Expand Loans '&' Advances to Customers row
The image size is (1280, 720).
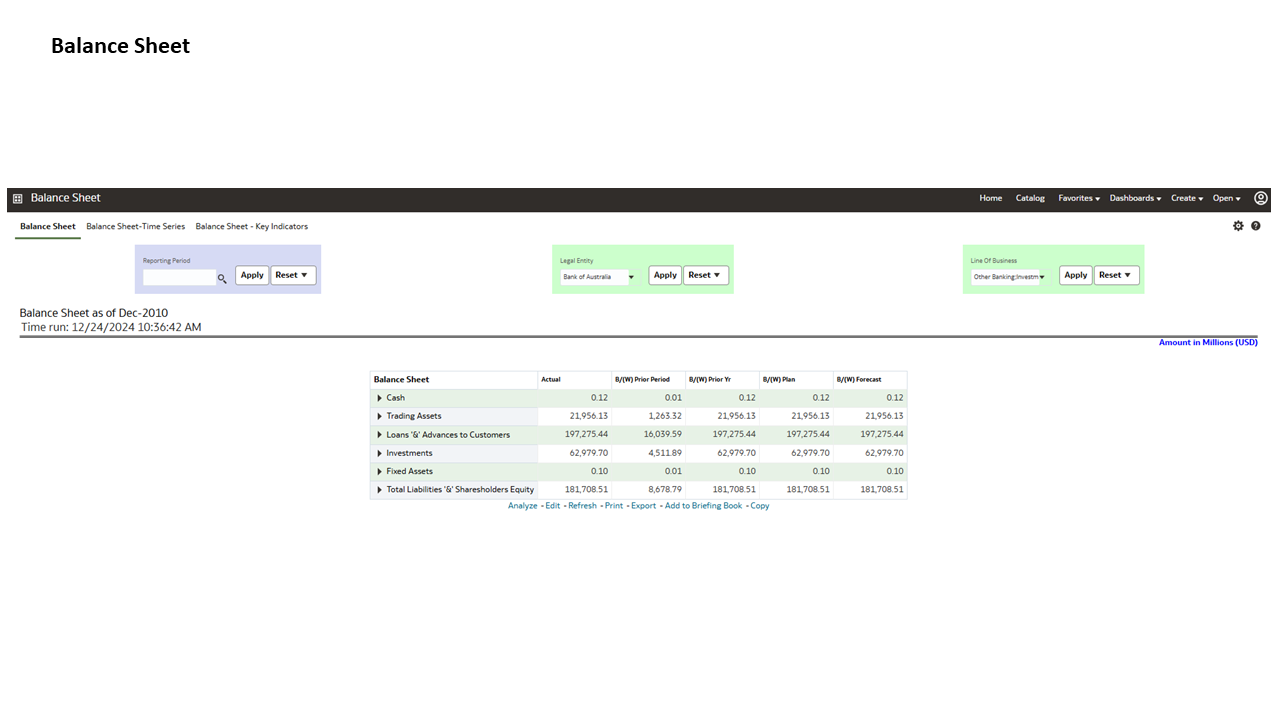[x=380, y=435]
